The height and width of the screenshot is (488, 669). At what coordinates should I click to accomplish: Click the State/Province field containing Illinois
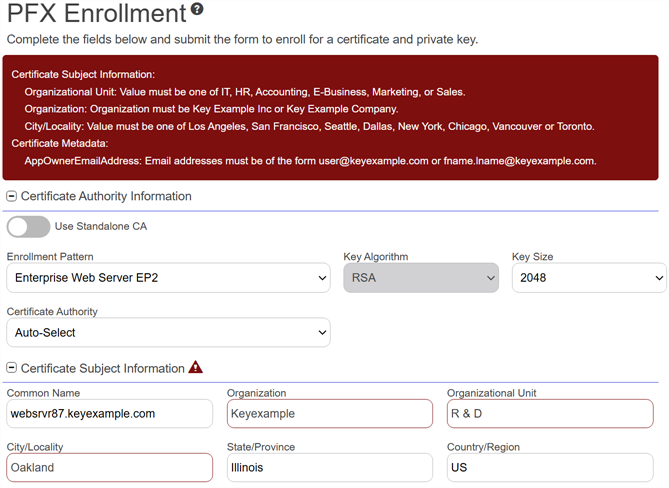[329, 467]
